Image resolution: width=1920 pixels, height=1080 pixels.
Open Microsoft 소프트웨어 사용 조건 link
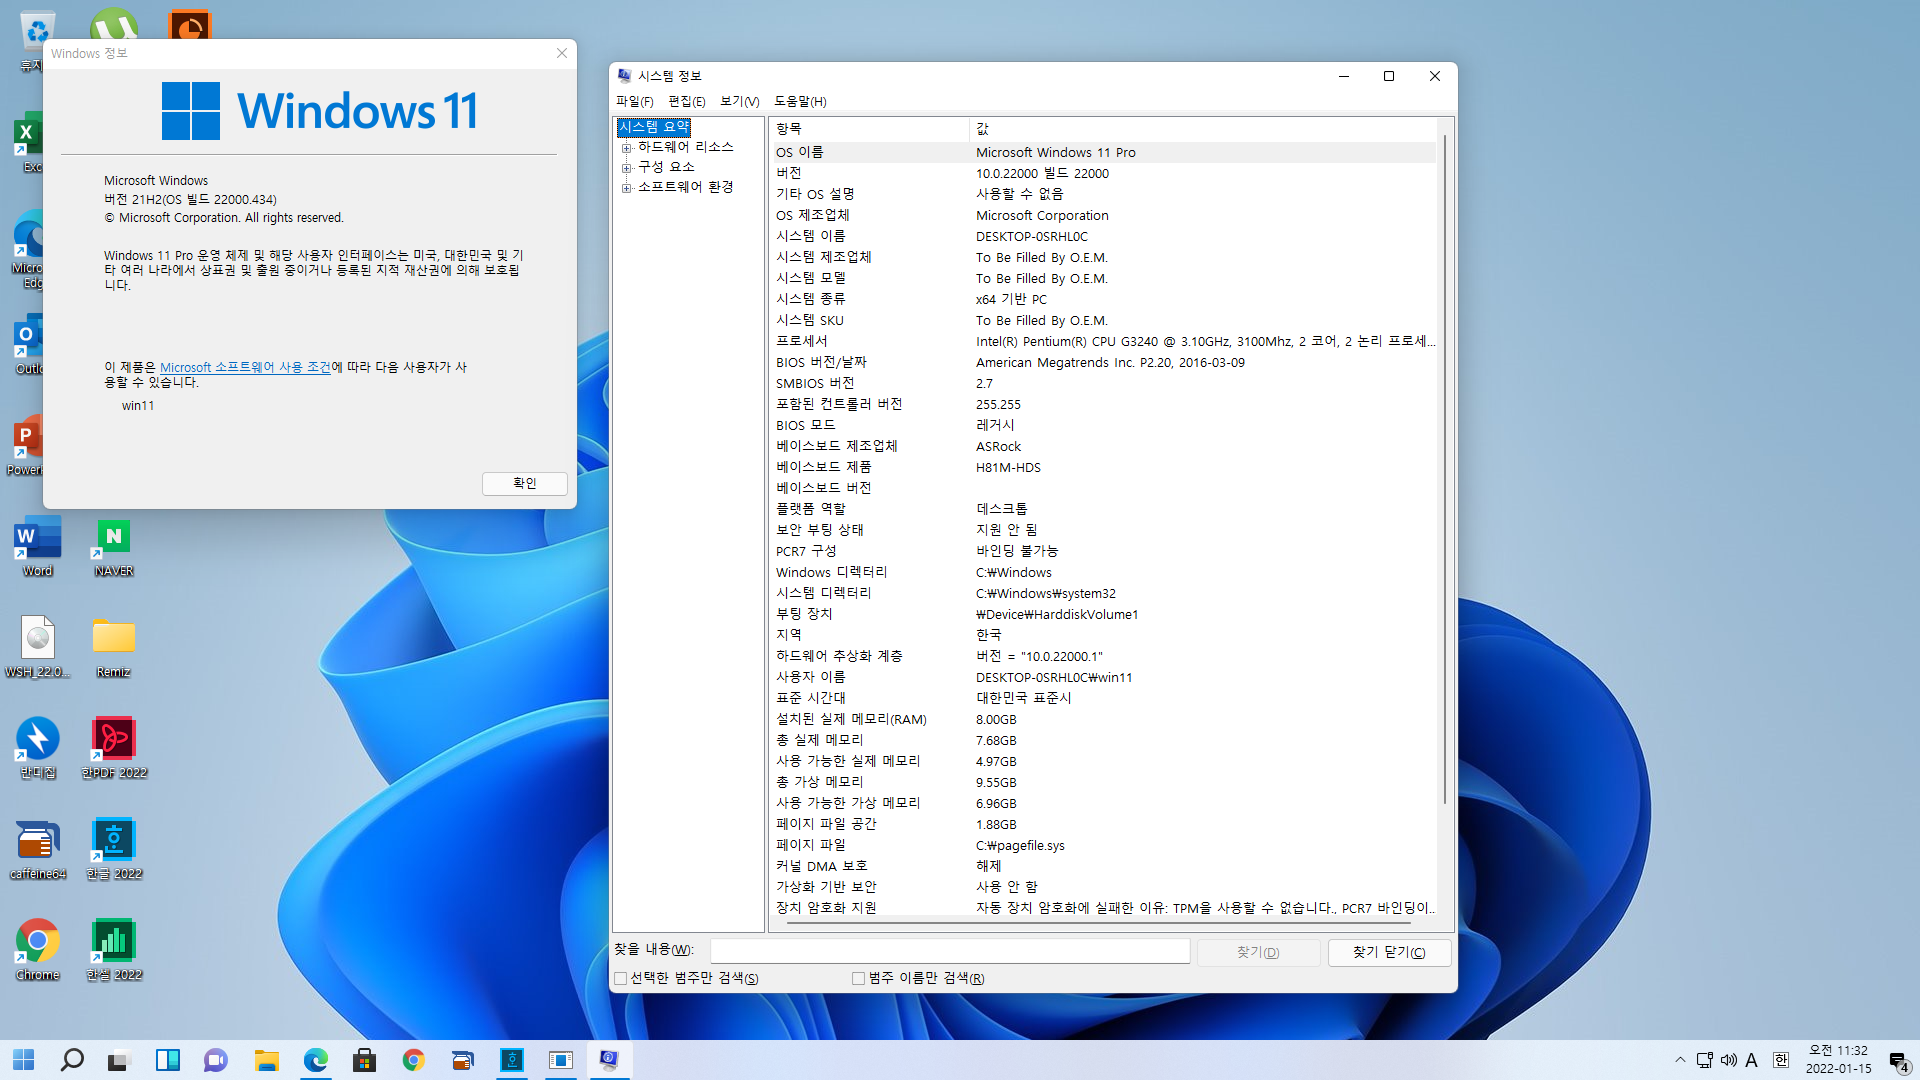click(x=245, y=367)
